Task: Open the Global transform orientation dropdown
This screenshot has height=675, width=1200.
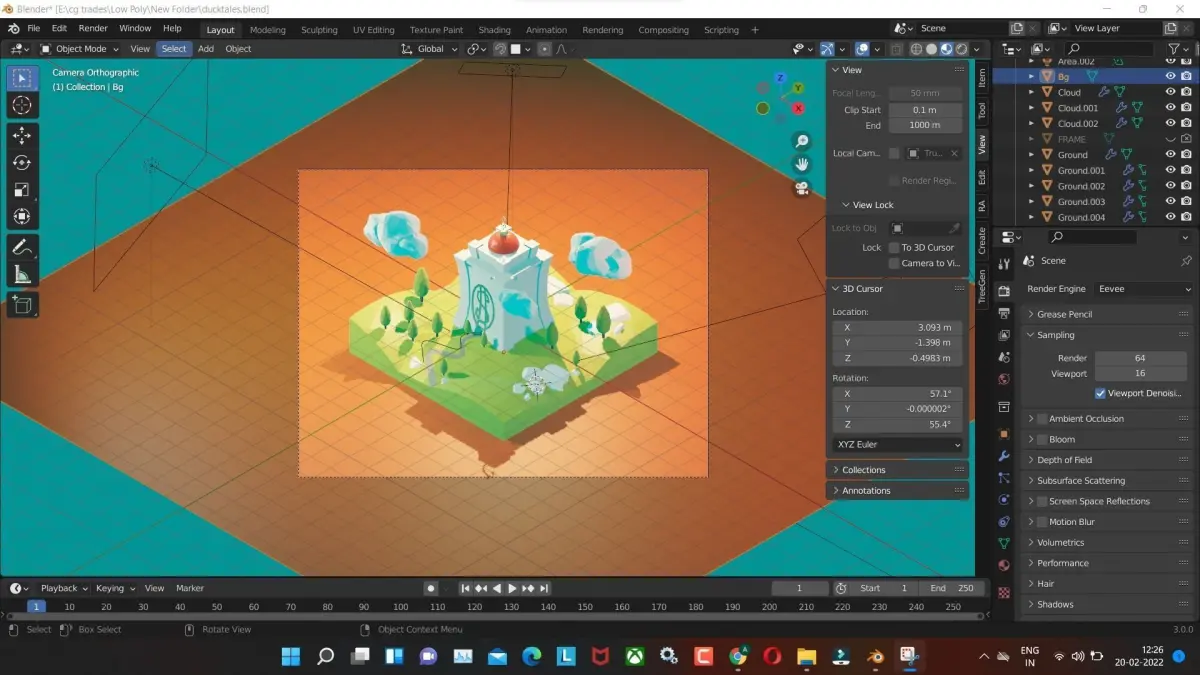Action: coord(430,49)
